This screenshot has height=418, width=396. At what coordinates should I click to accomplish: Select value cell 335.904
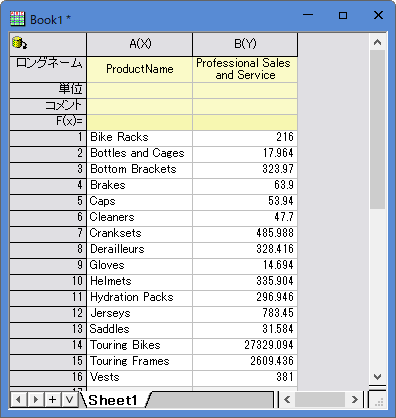tap(245, 282)
